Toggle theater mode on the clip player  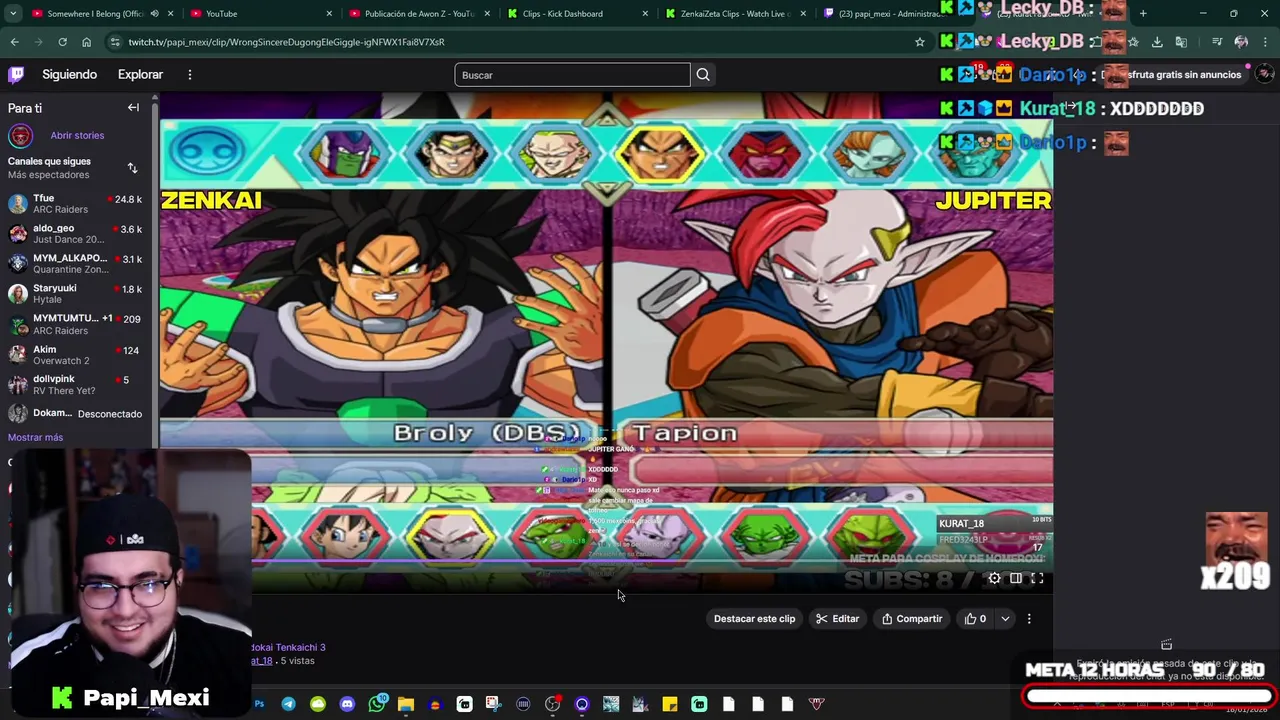point(1016,578)
